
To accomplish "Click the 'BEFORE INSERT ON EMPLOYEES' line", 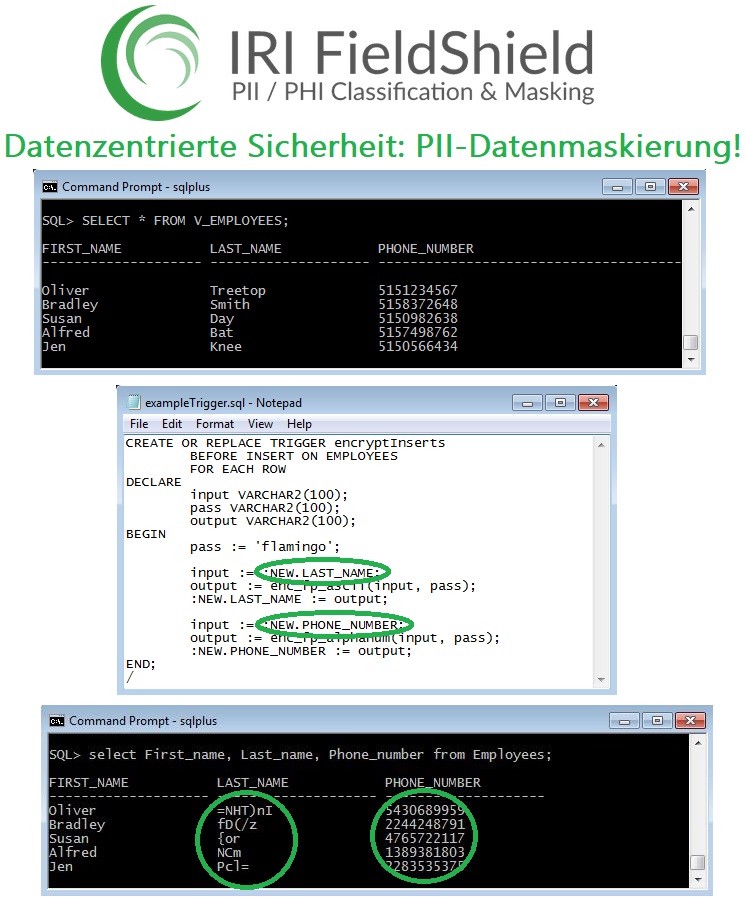I will click(294, 456).
